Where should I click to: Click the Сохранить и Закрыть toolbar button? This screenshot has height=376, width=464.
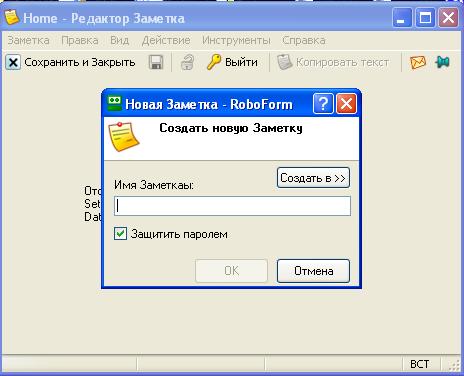pos(70,62)
